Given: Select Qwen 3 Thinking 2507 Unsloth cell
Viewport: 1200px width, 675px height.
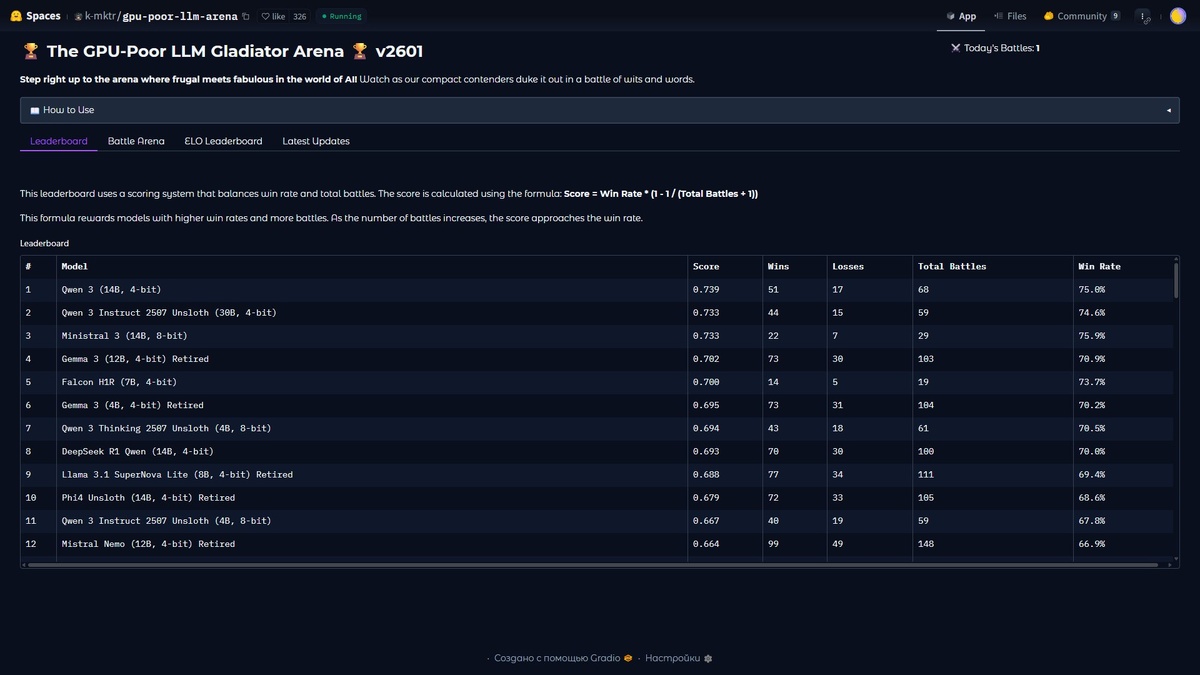Looking at the screenshot, I should click(372, 428).
